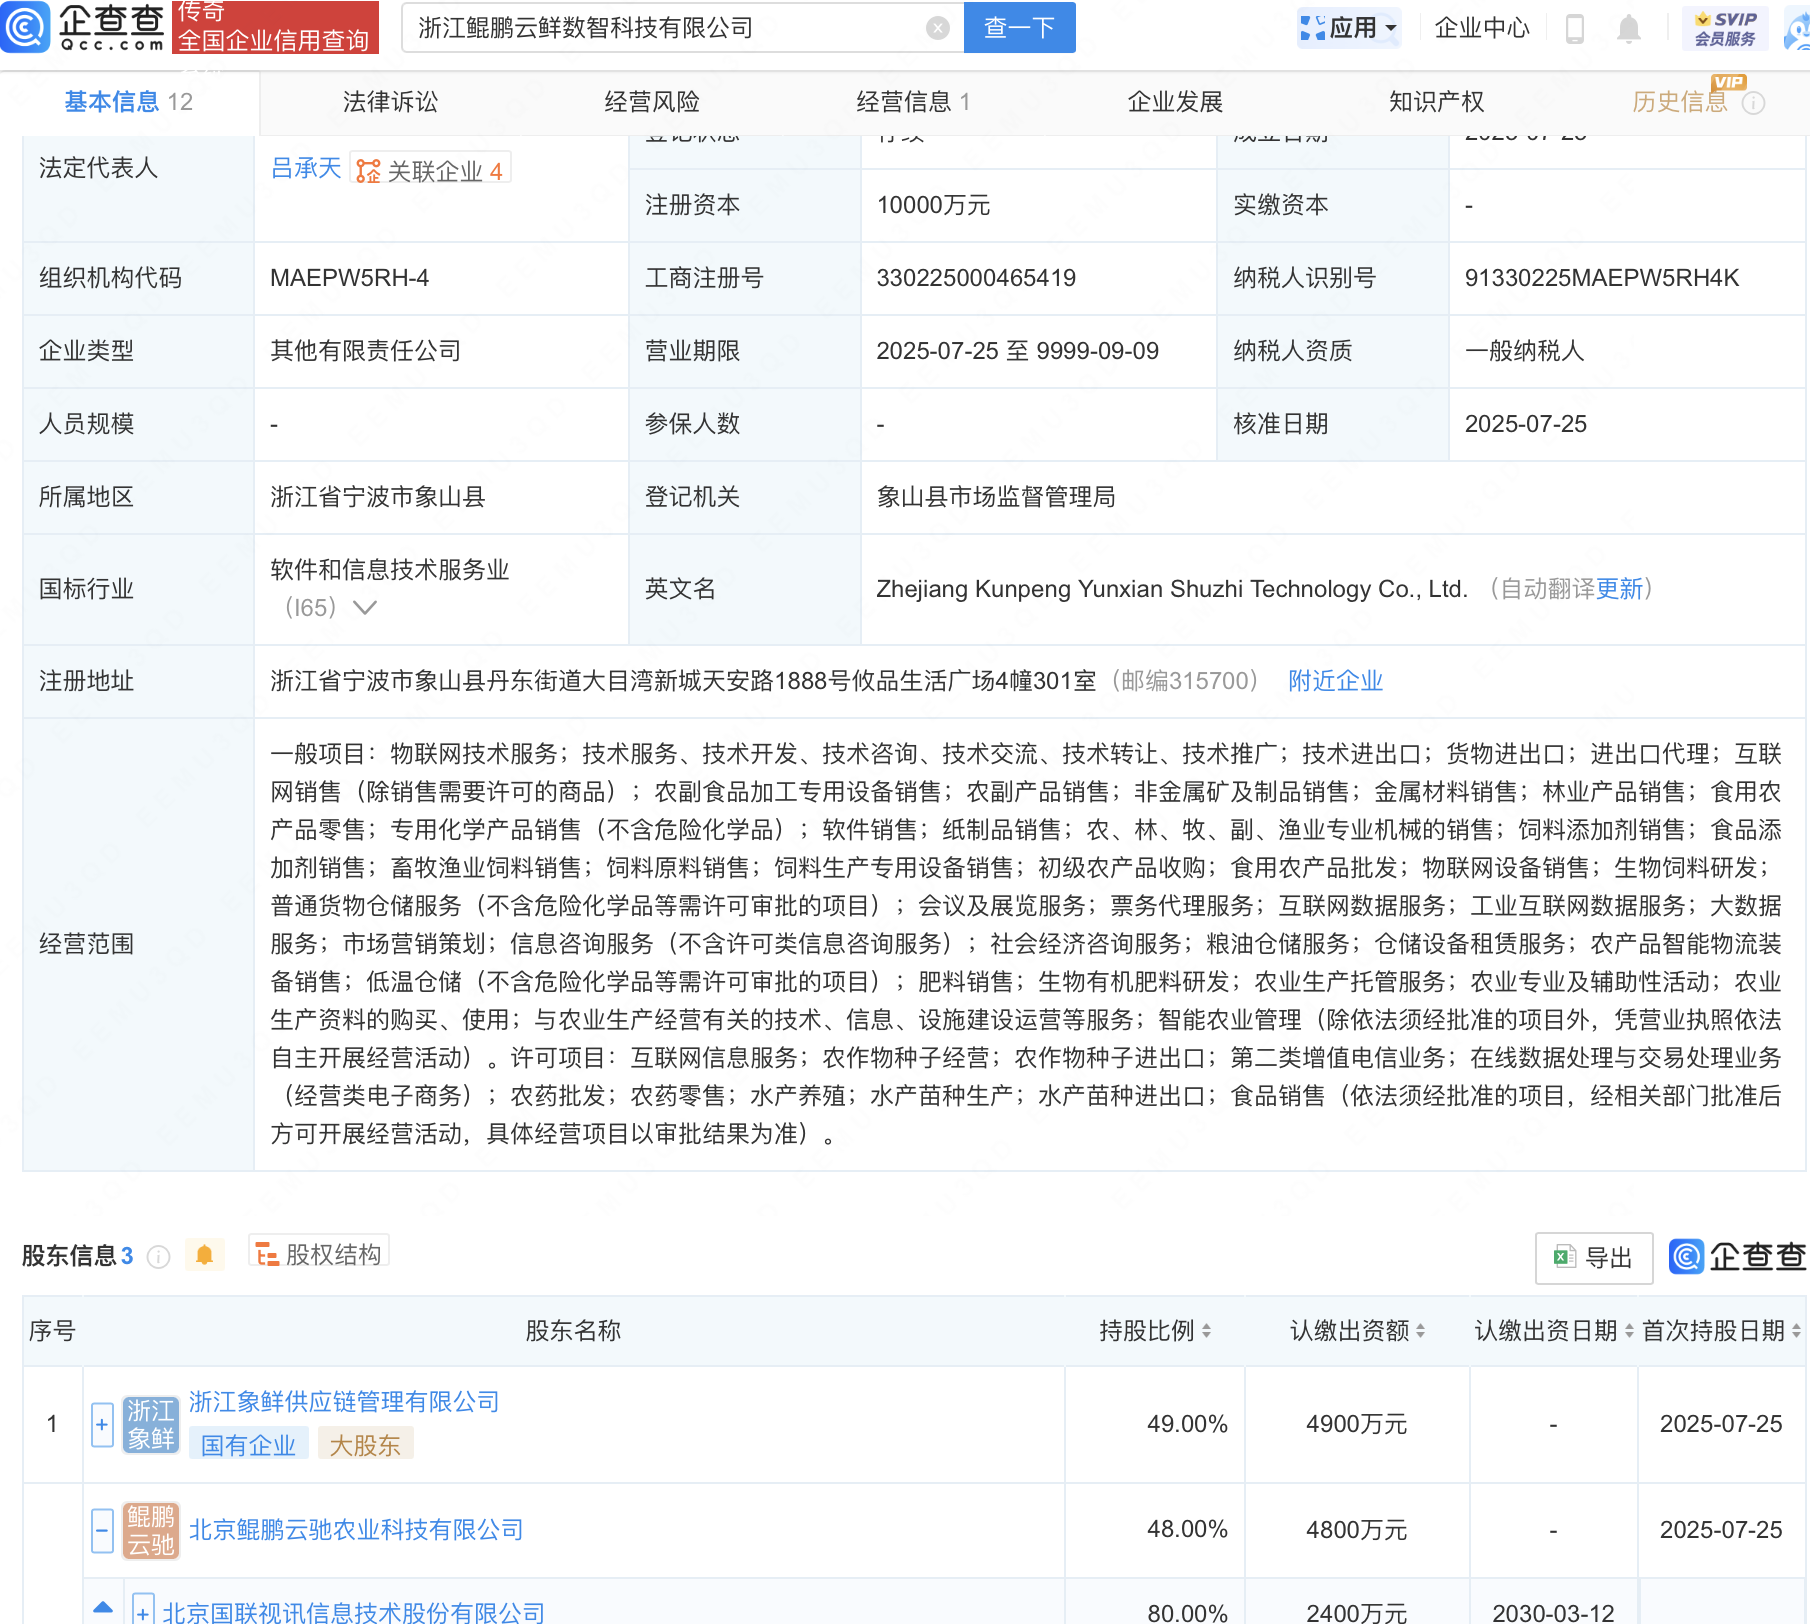Switch to 法律诉讼 tab
The width and height of the screenshot is (1810, 1624).
coord(390,102)
